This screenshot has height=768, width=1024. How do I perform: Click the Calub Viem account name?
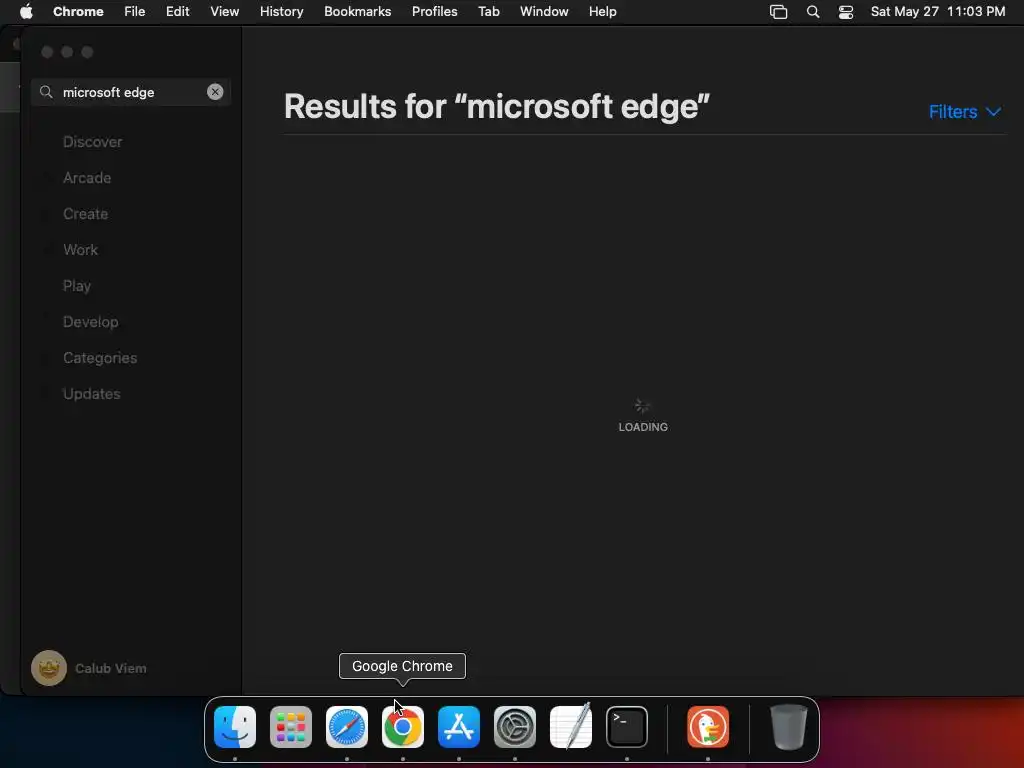point(111,668)
